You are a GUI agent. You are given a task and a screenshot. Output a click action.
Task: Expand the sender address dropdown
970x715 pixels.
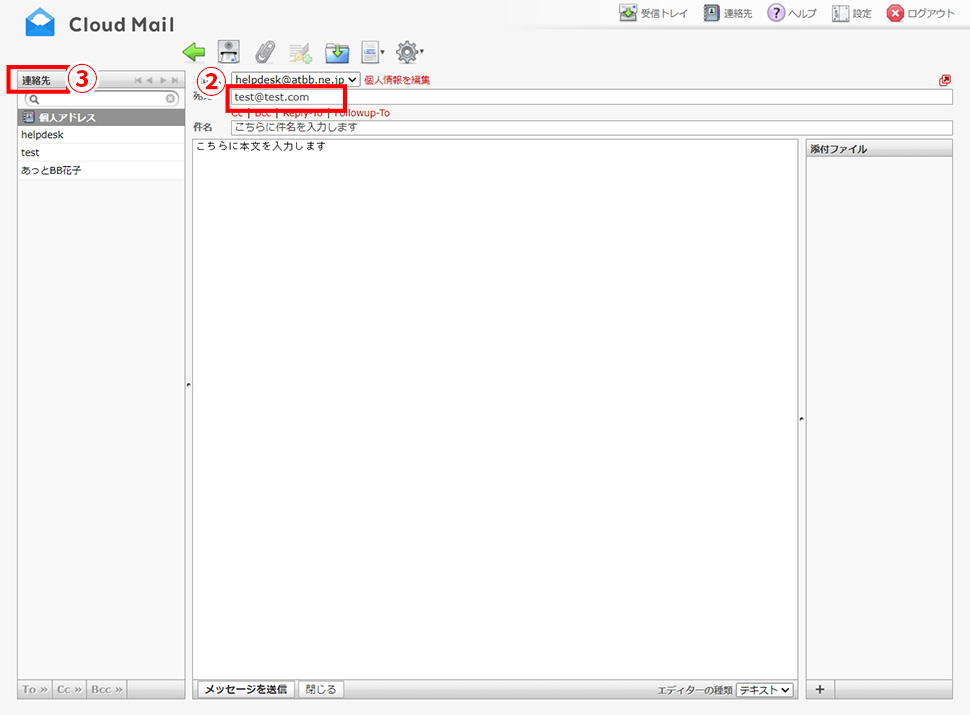pos(295,80)
